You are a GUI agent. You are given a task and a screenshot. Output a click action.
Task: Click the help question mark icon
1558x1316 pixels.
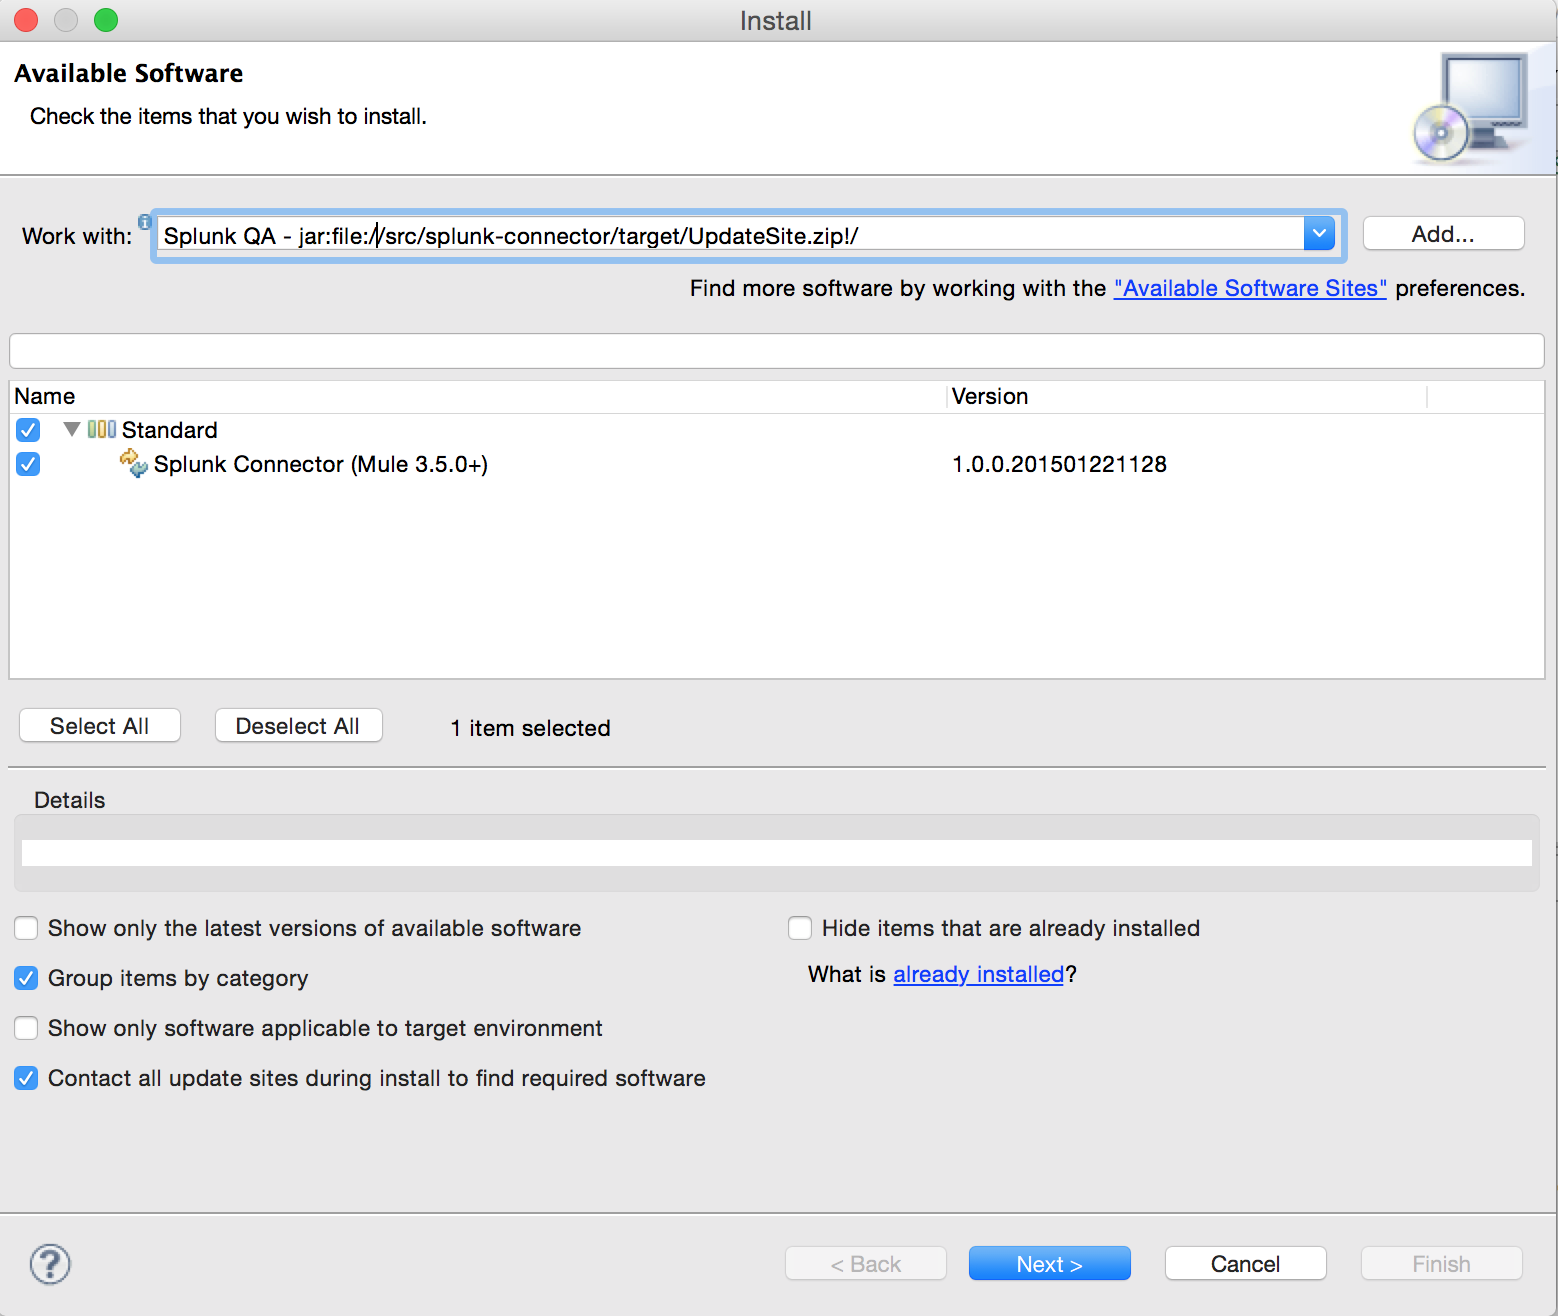(x=50, y=1264)
